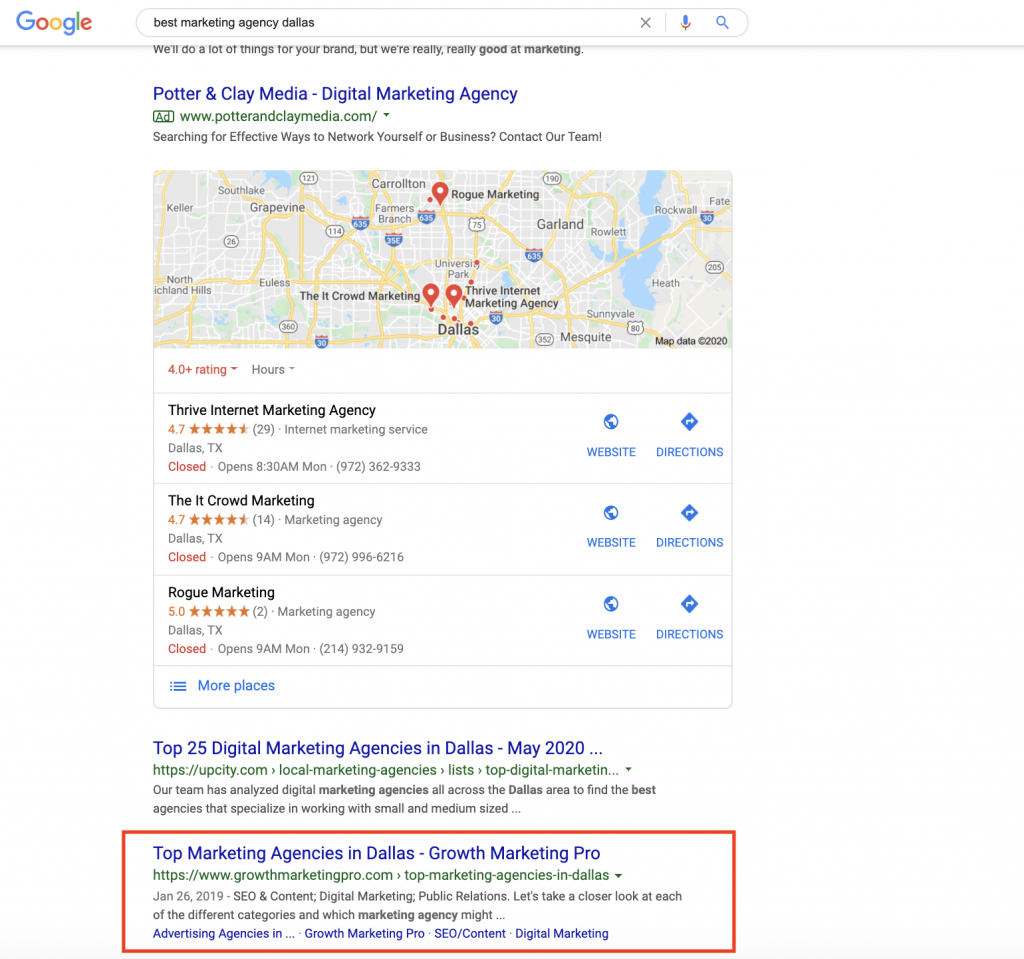Viewport: 1024px width, 959px height.
Task: Click the Carrollton label on the map
Action: click(398, 184)
